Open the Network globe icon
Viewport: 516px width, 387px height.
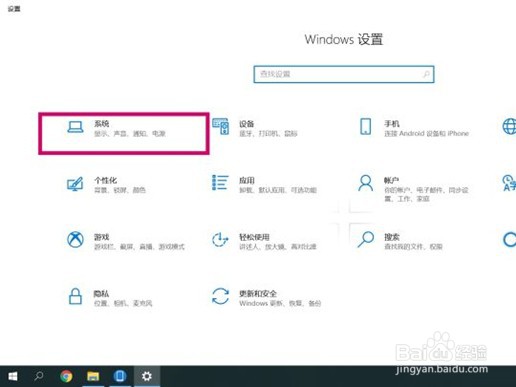coord(509,127)
